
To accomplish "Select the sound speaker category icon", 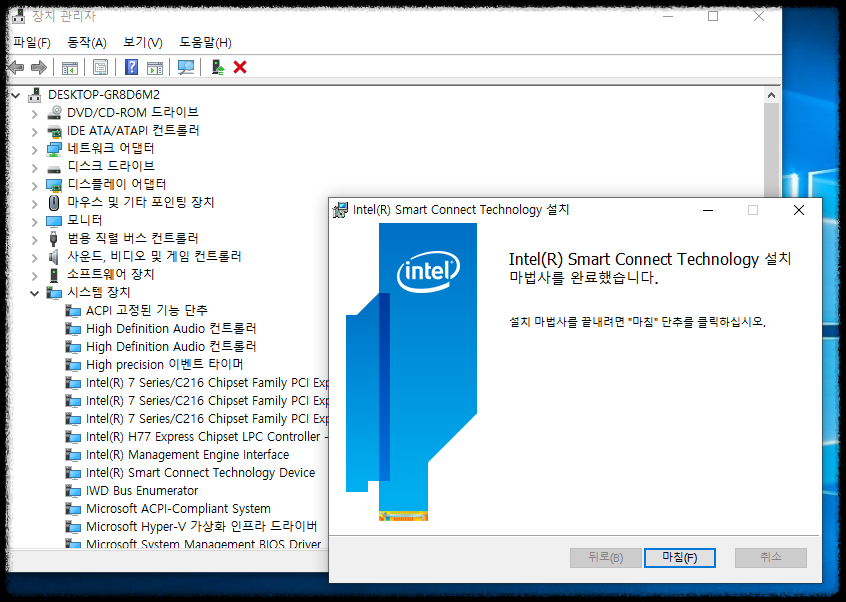I will pos(53,256).
